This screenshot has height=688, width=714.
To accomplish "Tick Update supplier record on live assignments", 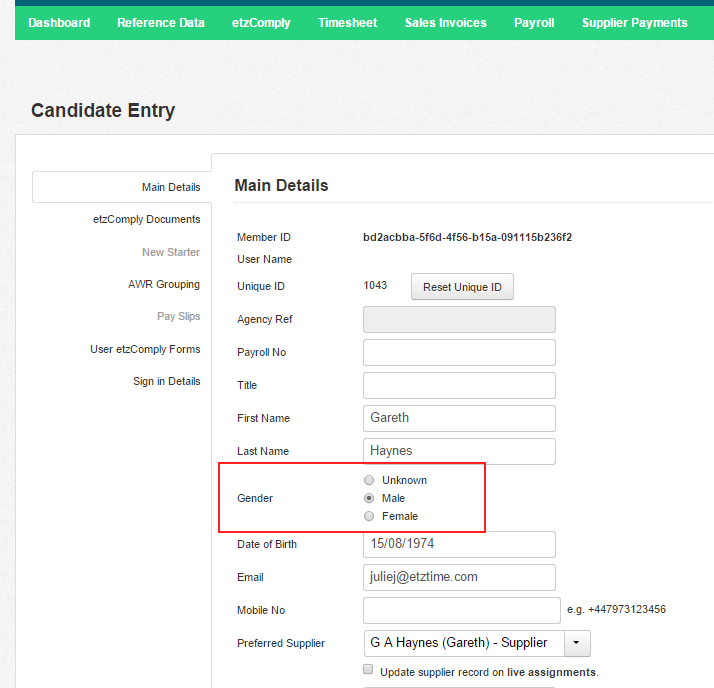I will [x=368, y=669].
